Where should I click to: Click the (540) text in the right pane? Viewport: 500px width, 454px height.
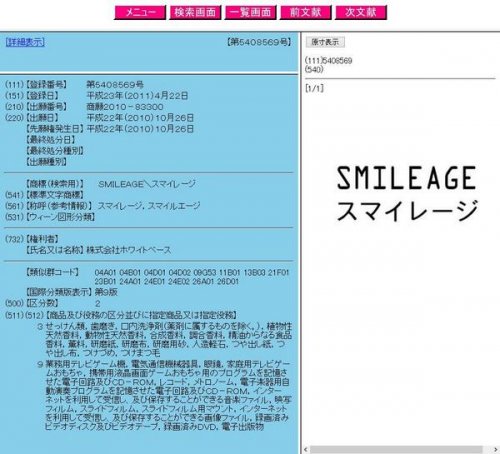point(314,70)
